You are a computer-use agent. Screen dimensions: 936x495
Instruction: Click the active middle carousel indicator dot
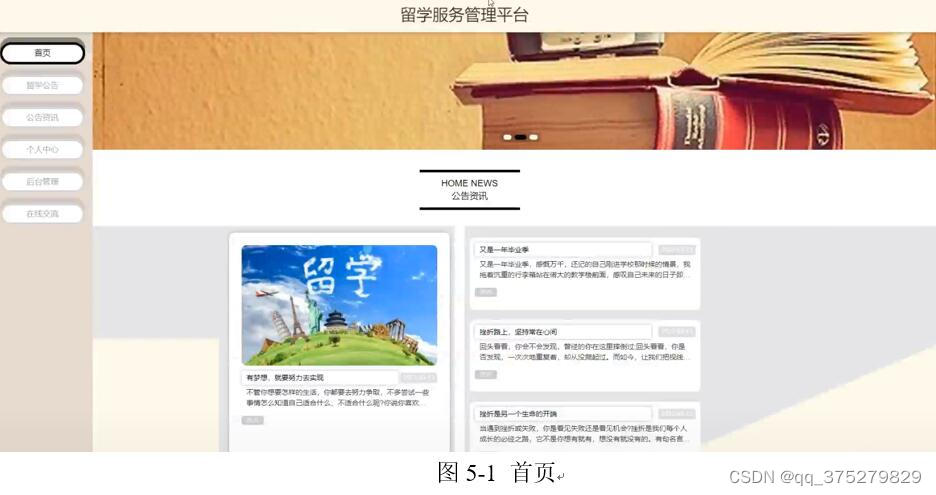click(x=521, y=137)
